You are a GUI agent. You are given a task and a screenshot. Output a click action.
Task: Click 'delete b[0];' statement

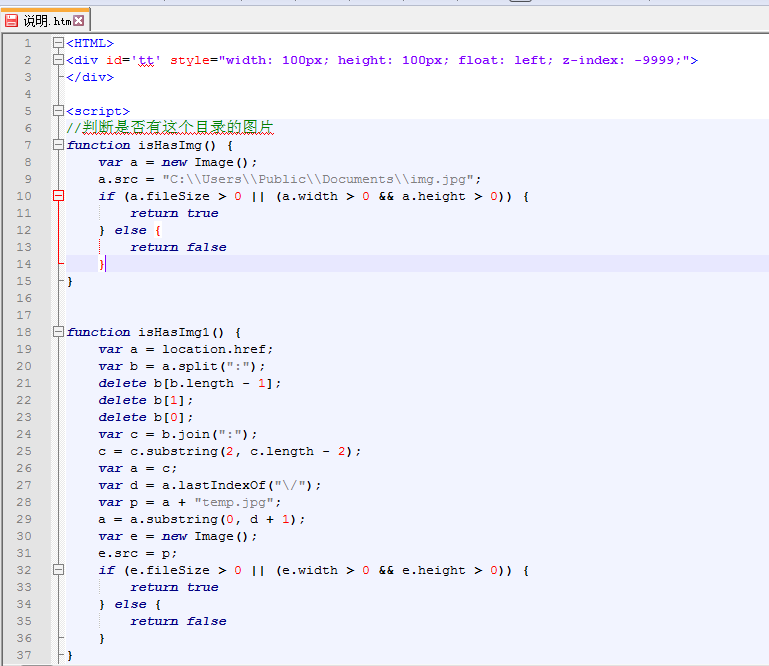[x=146, y=418]
